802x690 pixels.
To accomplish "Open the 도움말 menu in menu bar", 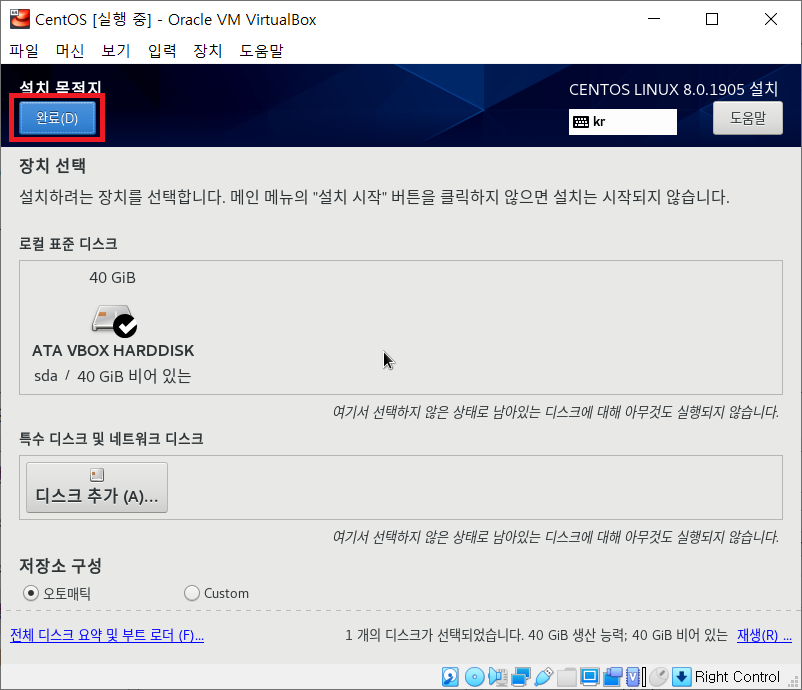I will click(261, 51).
